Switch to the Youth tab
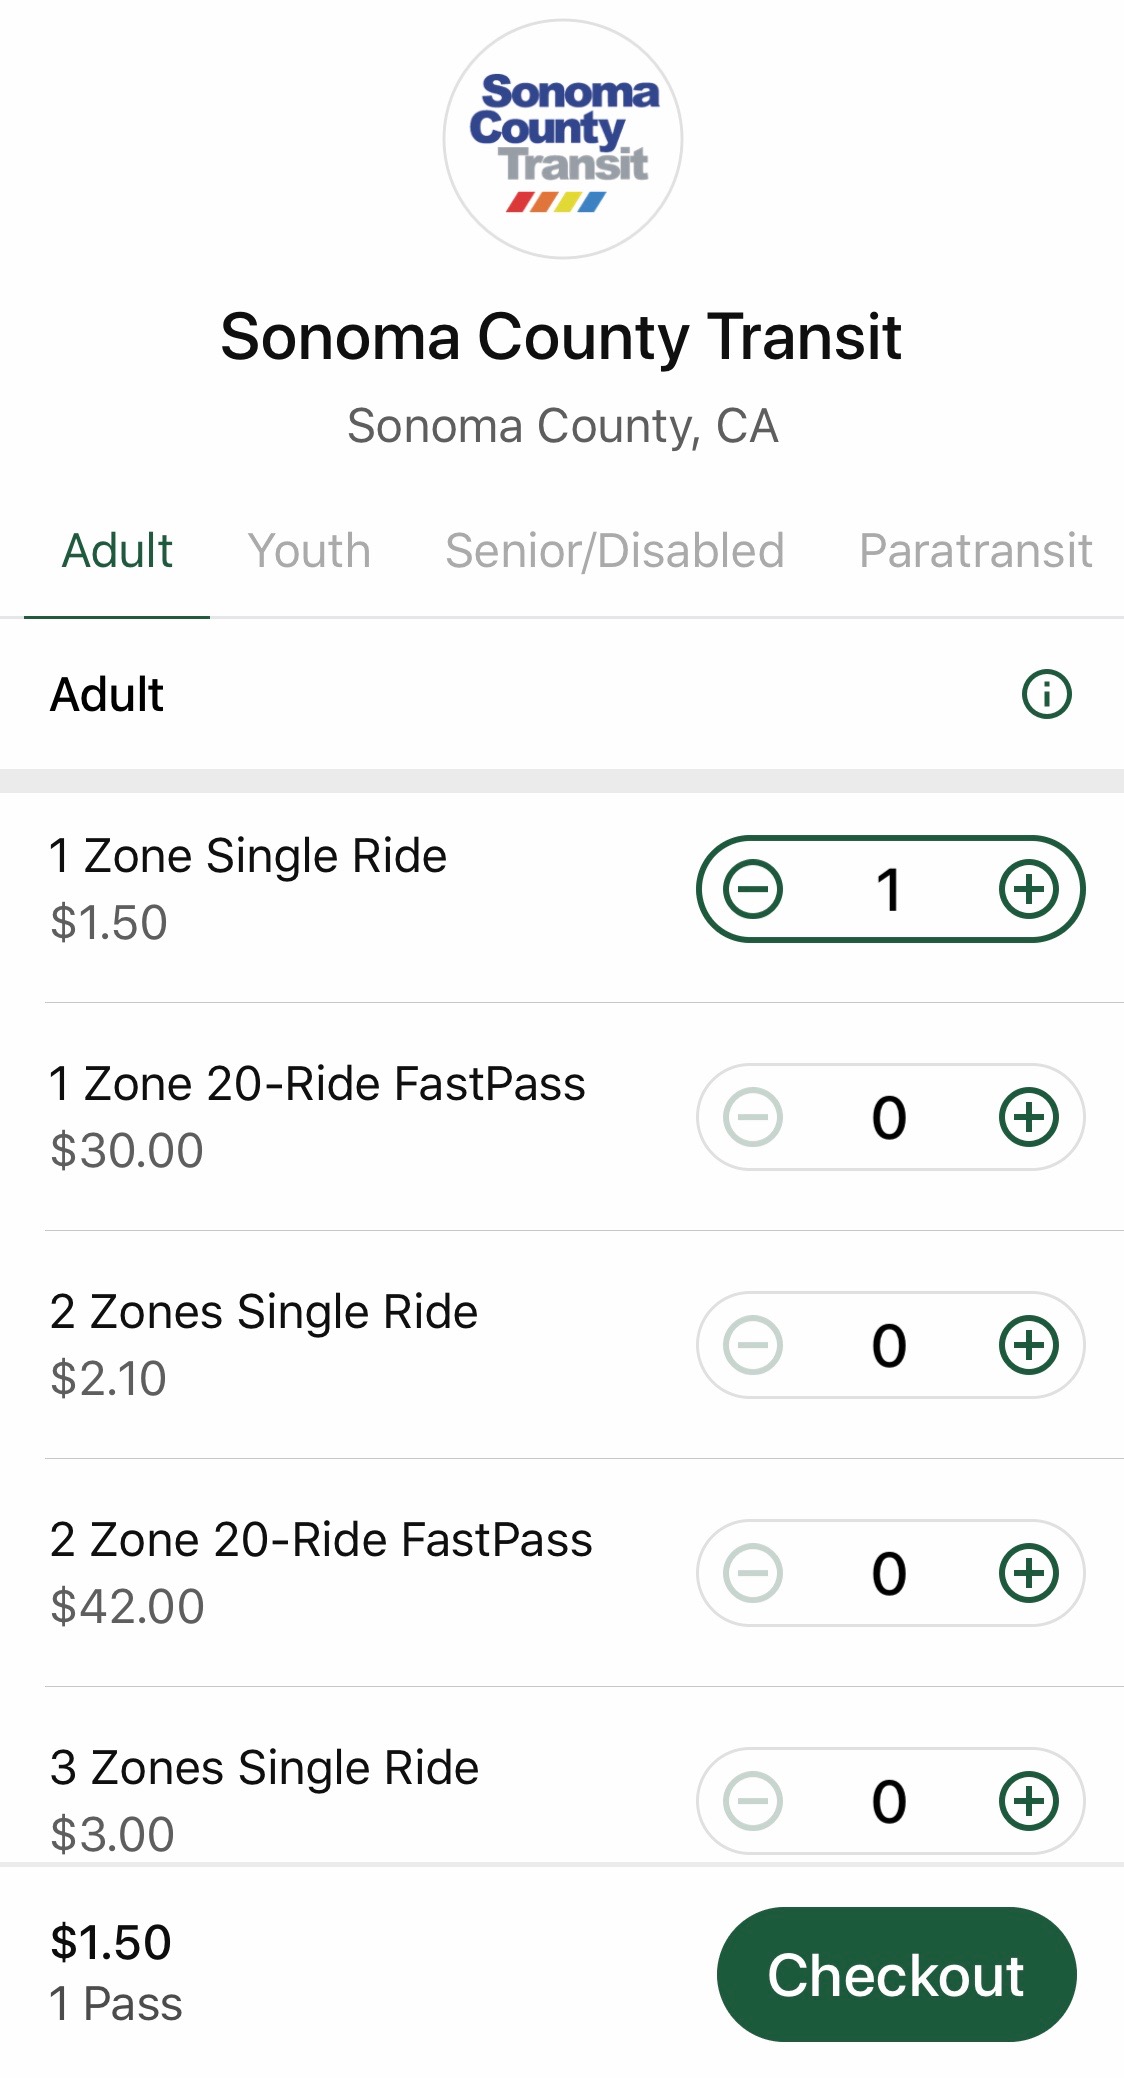This screenshot has height=2078, width=1124. pos(309,551)
